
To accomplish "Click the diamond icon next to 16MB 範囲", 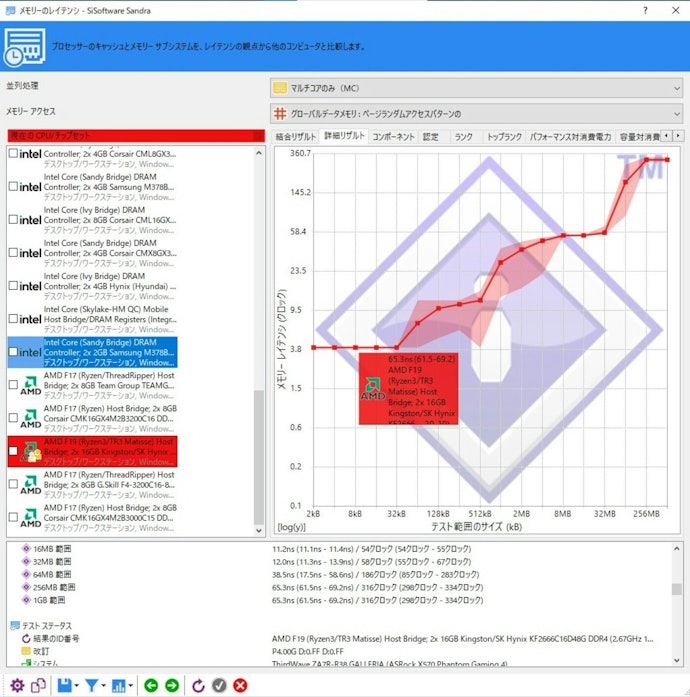I will [x=26, y=549].
